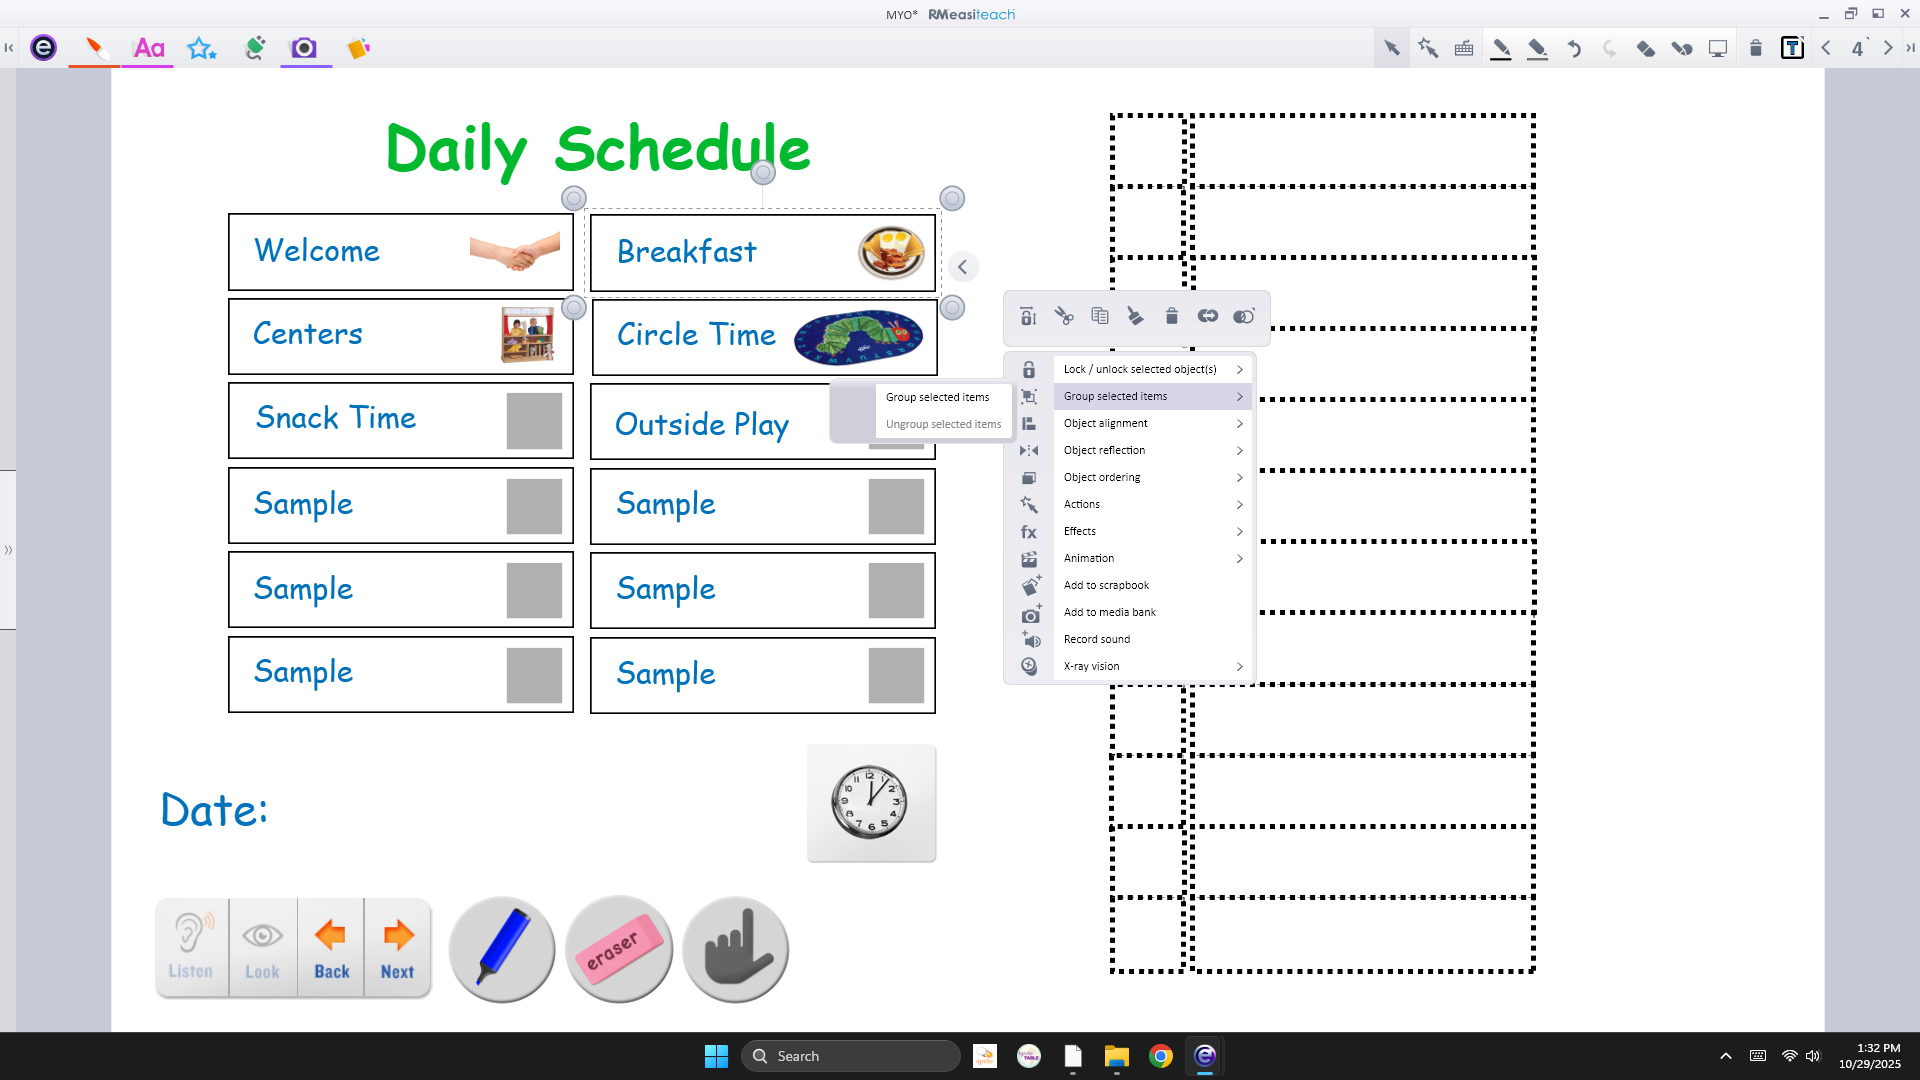
Task: Choose Add to media bank
Action: click(1152, 612)
